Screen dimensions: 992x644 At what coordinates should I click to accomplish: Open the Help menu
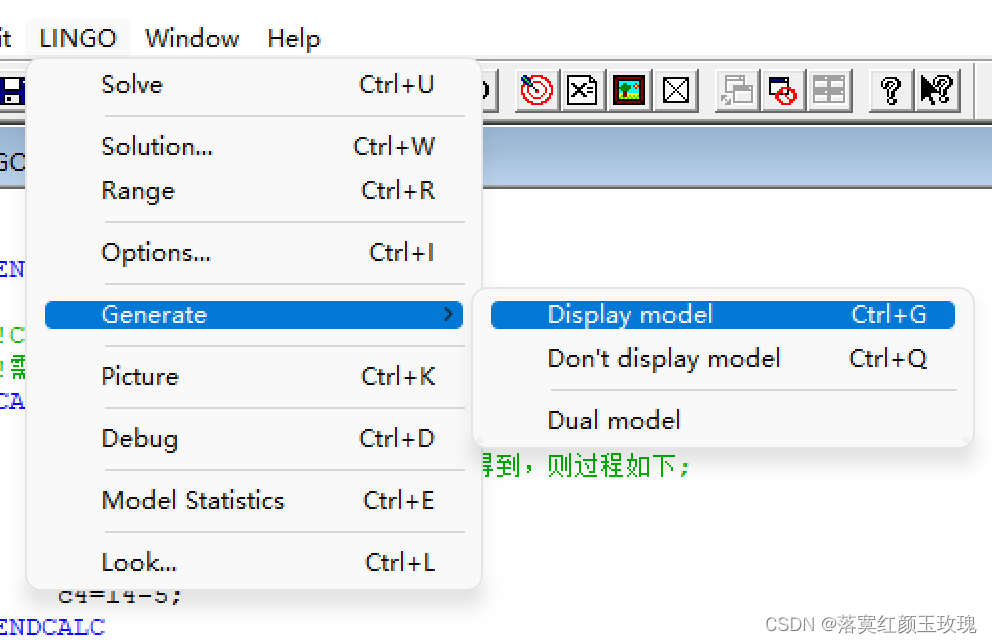294,38
